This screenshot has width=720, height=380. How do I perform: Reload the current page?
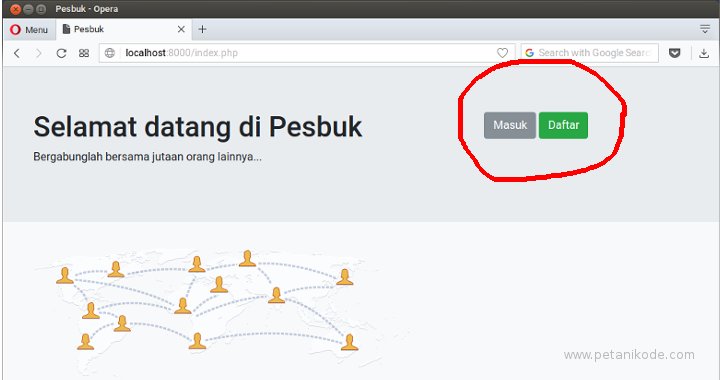(x=61, y=53)
